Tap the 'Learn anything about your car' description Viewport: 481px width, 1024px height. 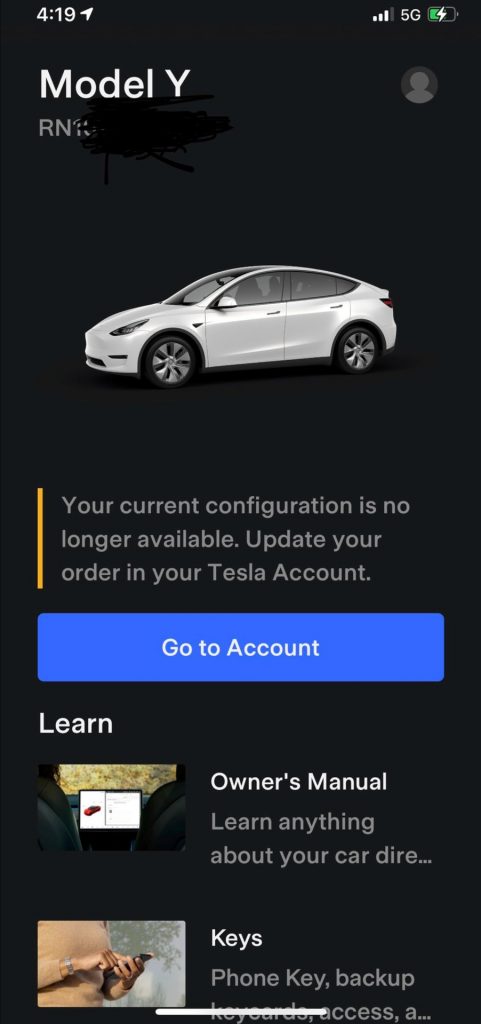point(321,839)
